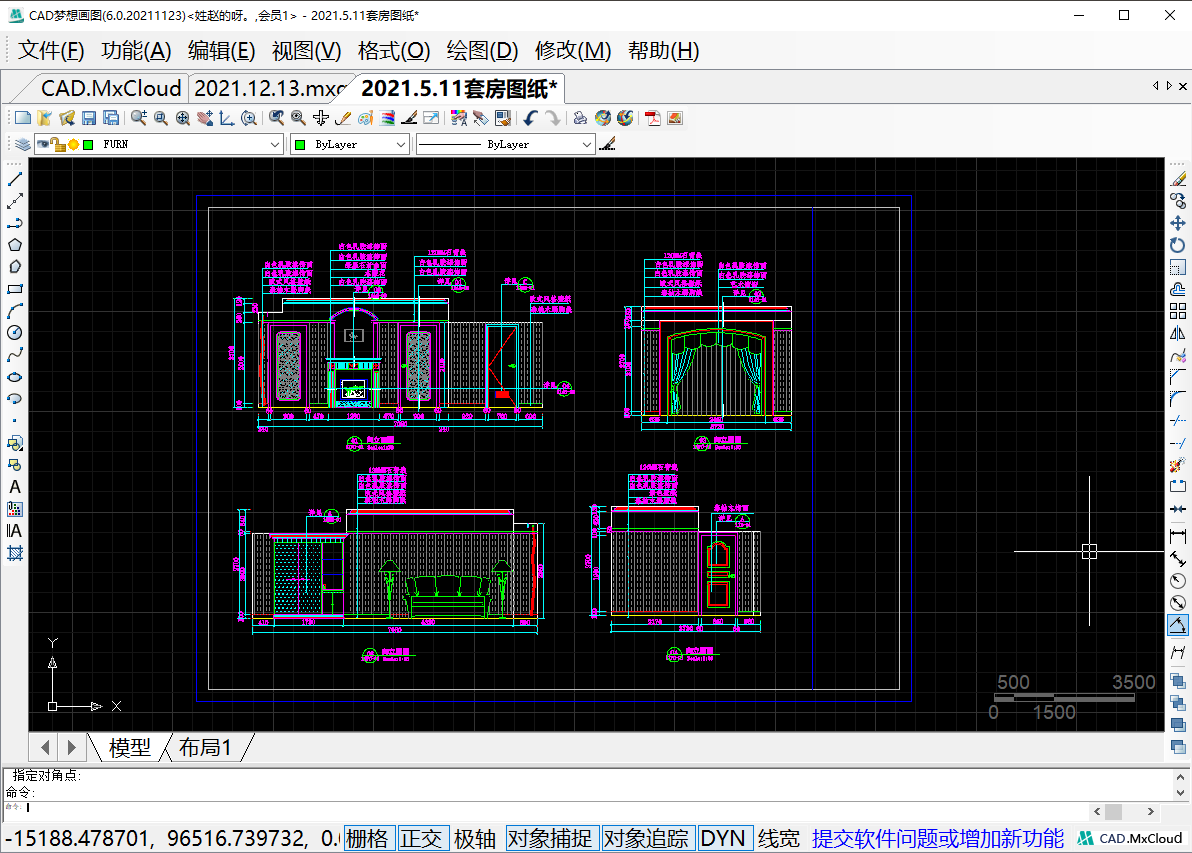This screenshot has width=1192, height=853.
Task: Select the Ellipse drawing tool
Action: coord(14,377)
